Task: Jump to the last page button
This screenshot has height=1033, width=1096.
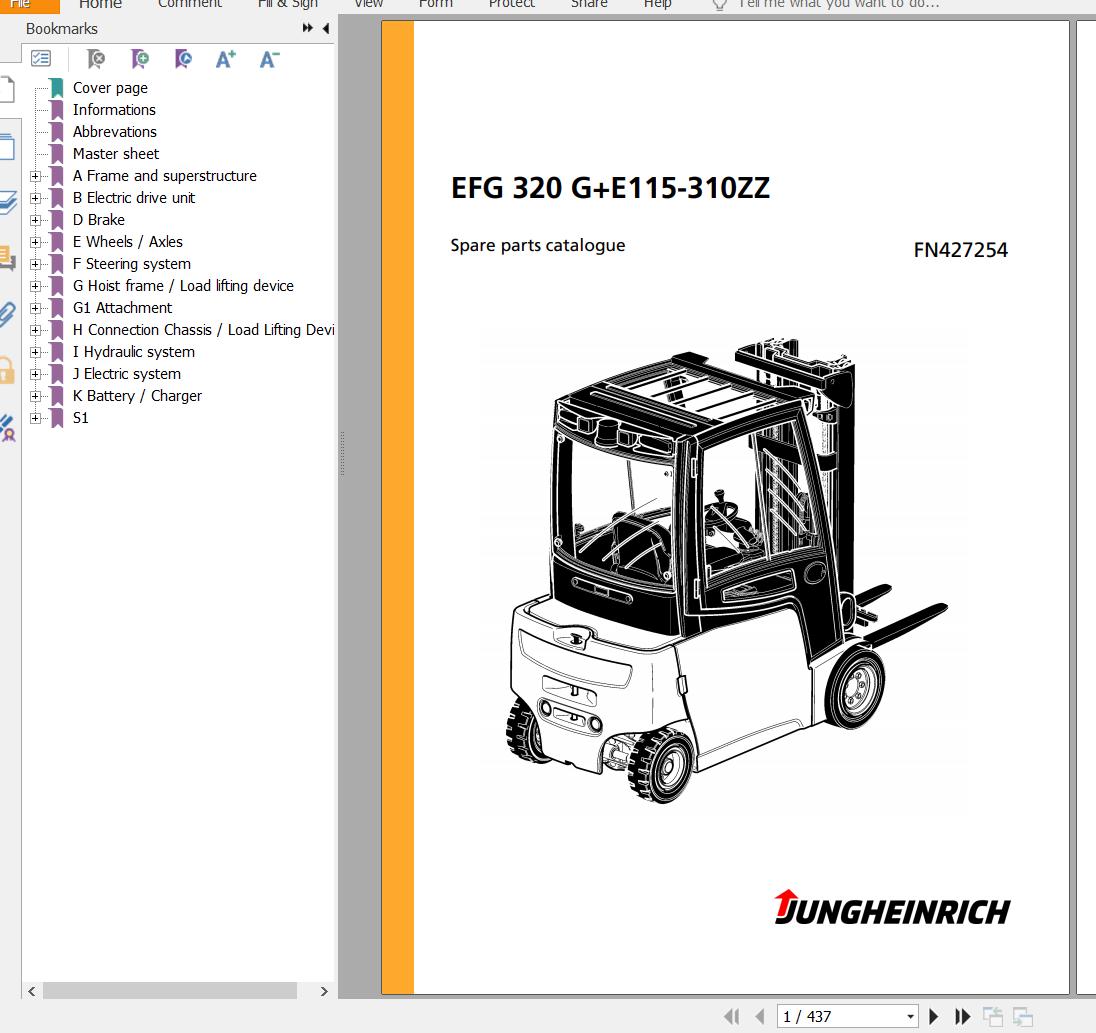Action: click(x=962, y=1016)
